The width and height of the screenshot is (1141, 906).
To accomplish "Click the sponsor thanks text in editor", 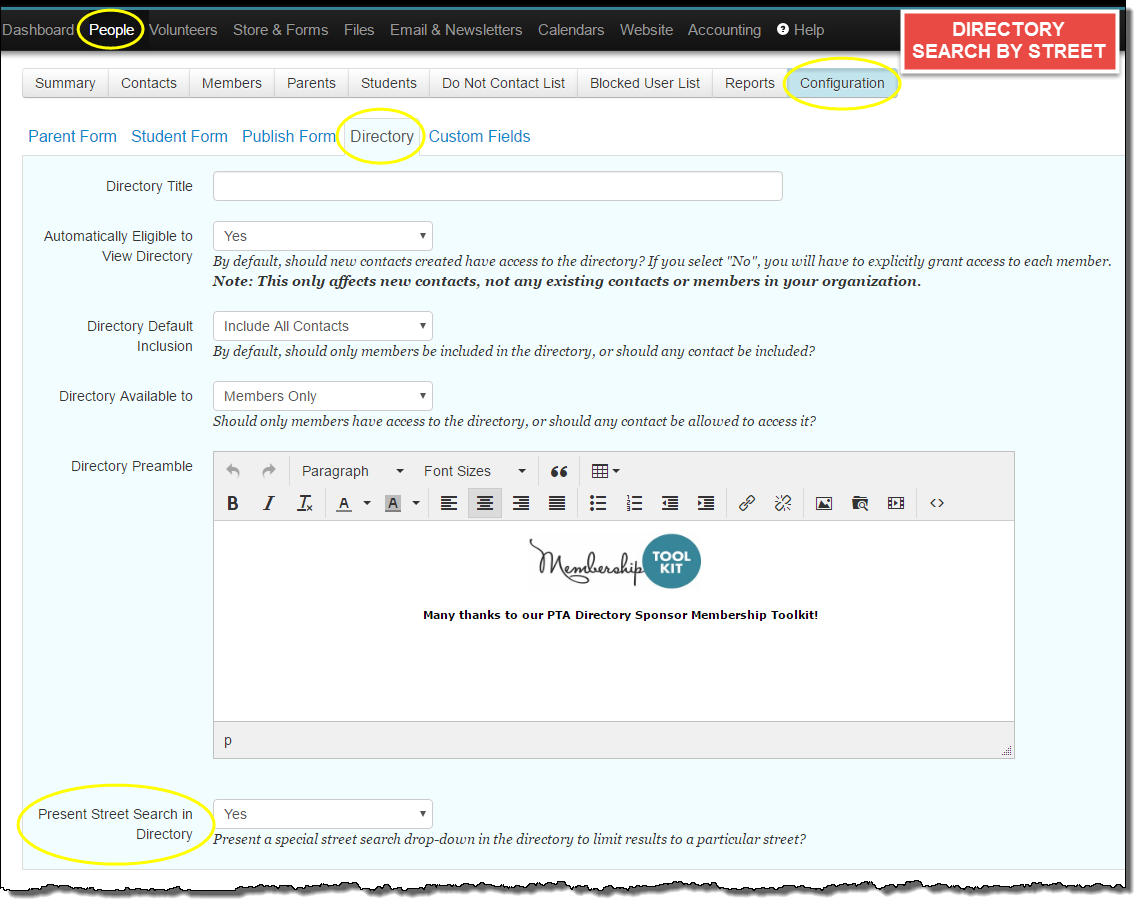I will [x=621, y=615].
